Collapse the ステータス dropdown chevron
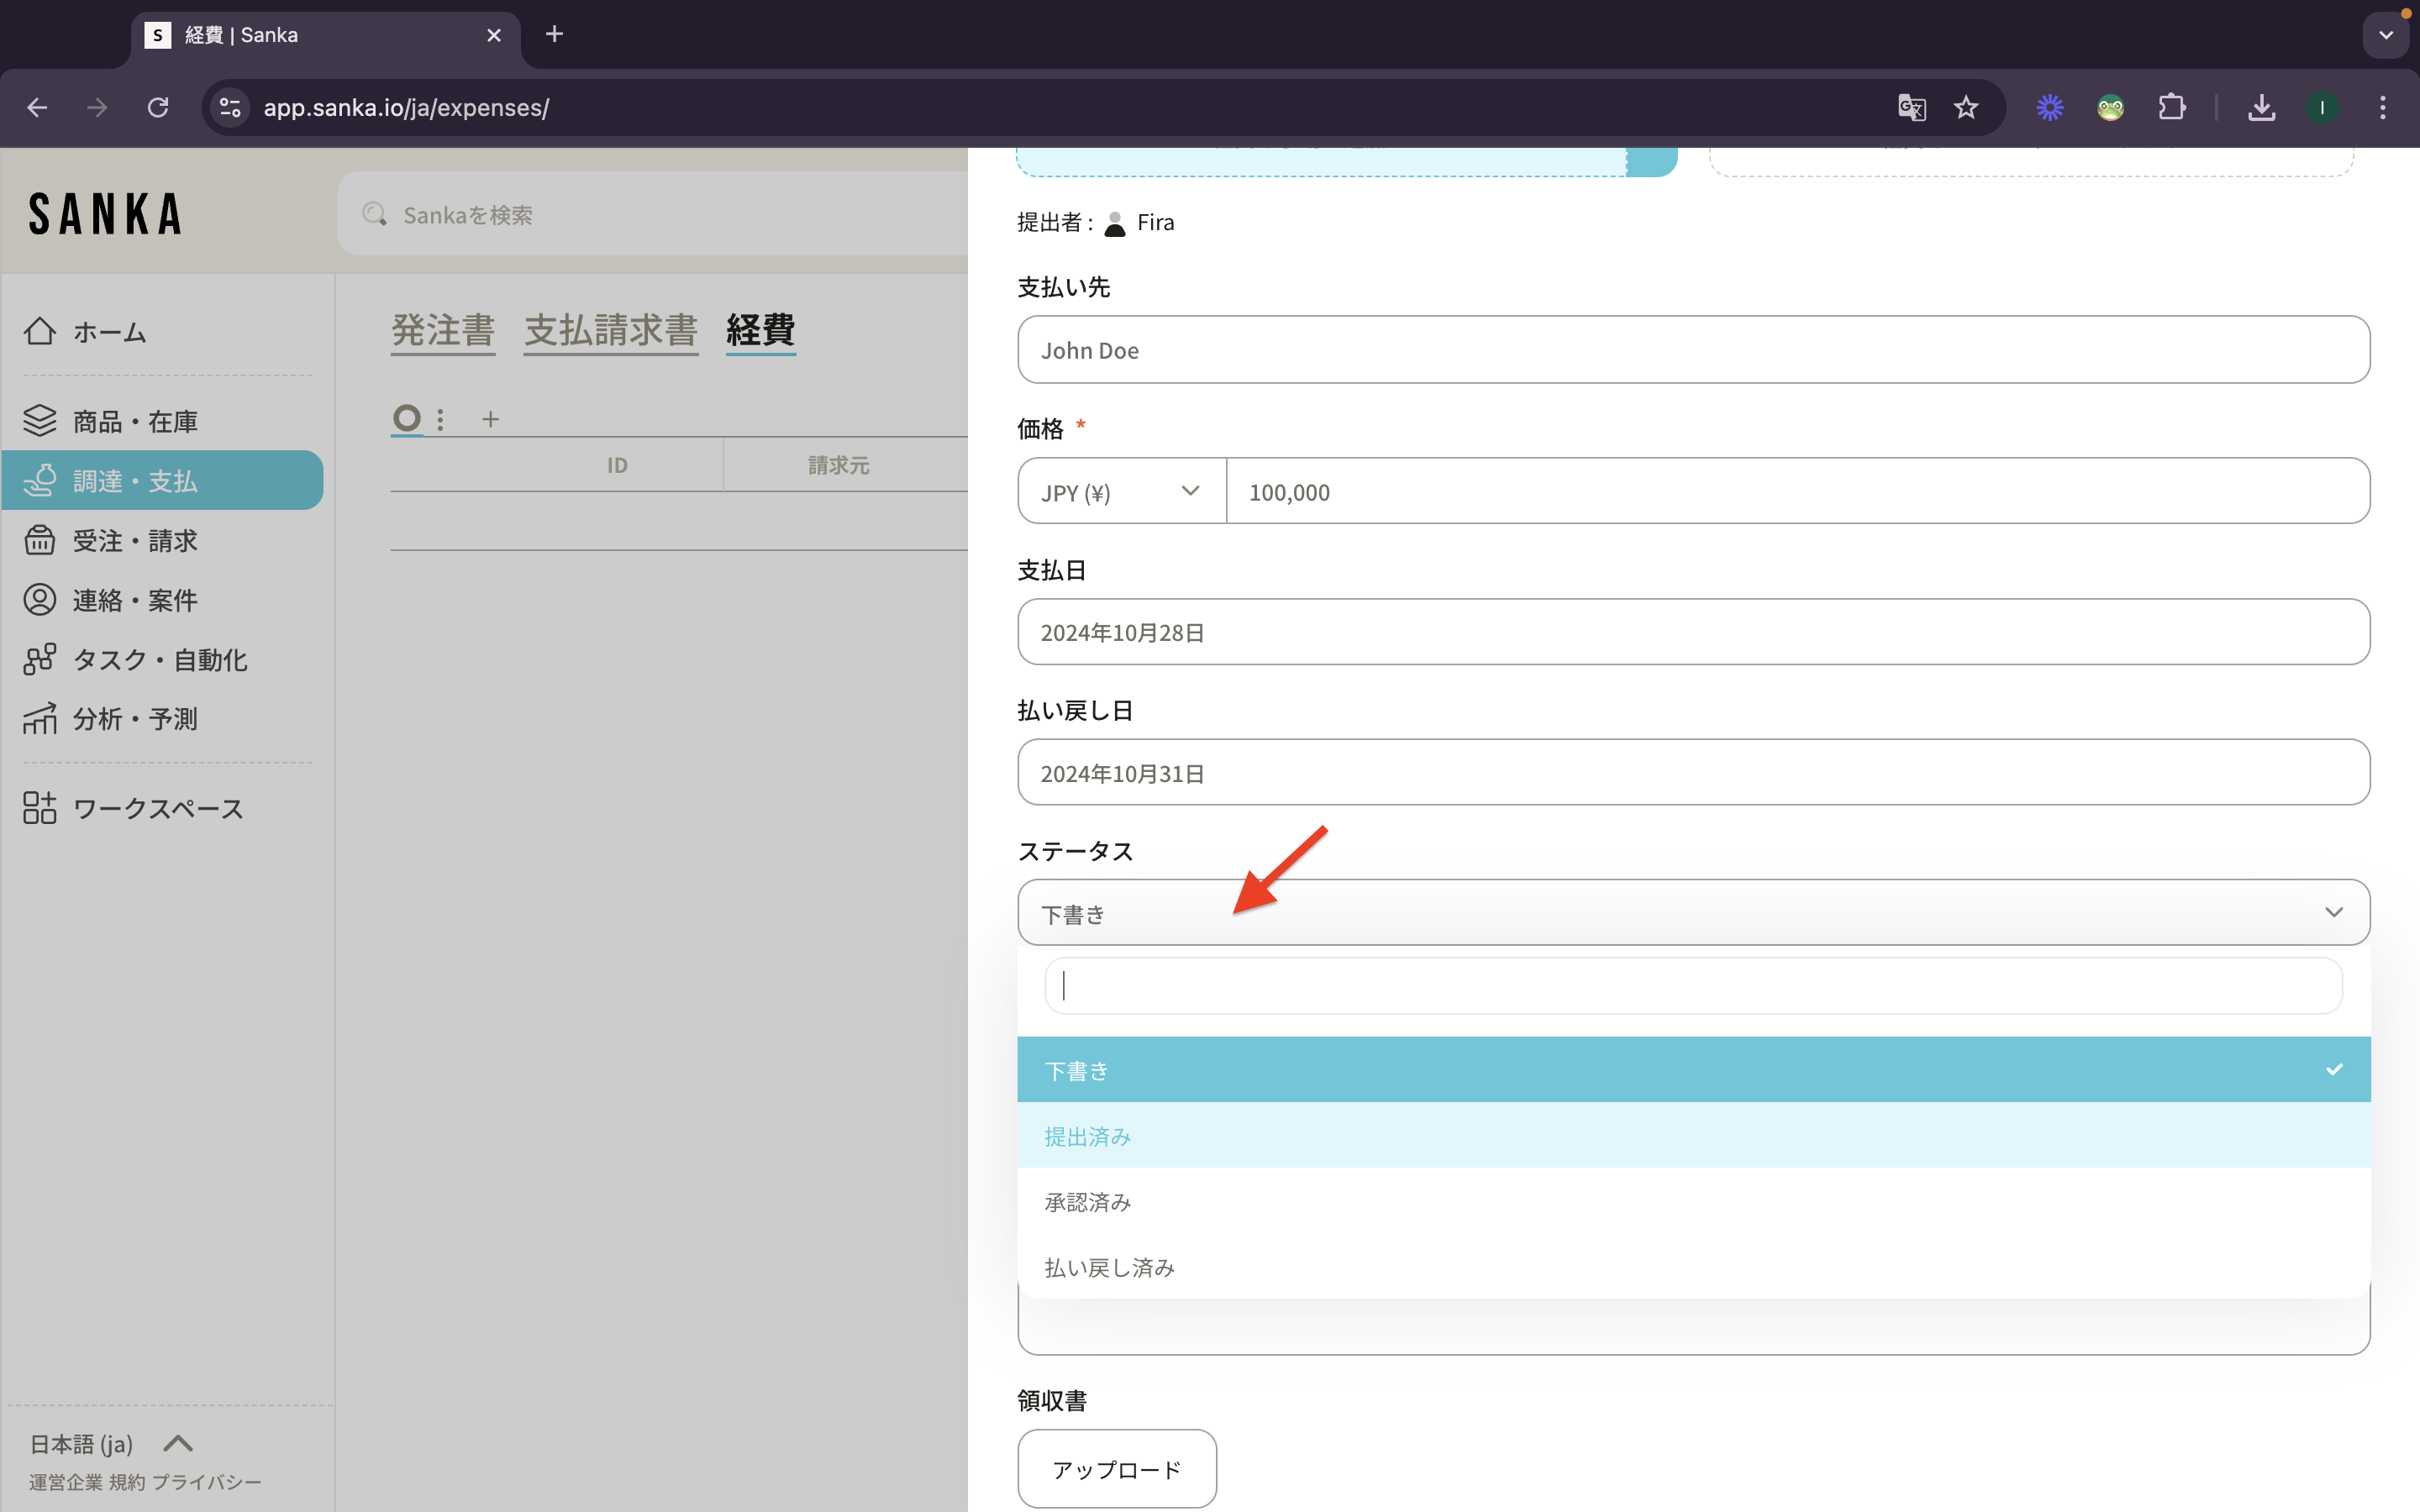 [2333, 912]
